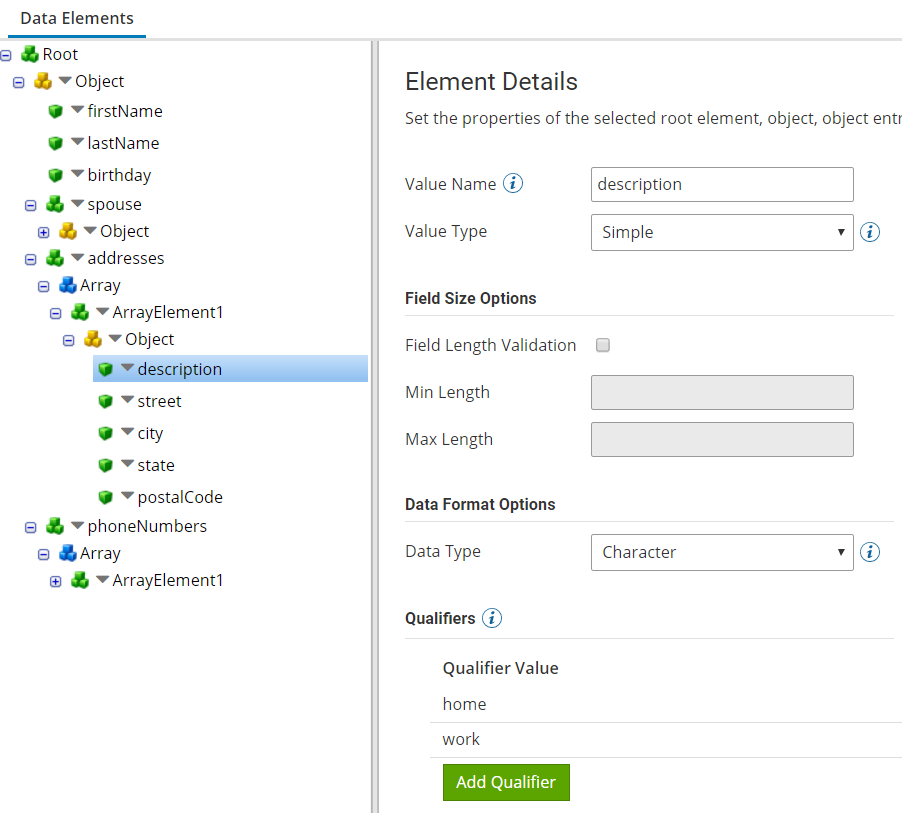902x813 pixels.
Task: Switch to the Data Elements tab
Action: 77,18
